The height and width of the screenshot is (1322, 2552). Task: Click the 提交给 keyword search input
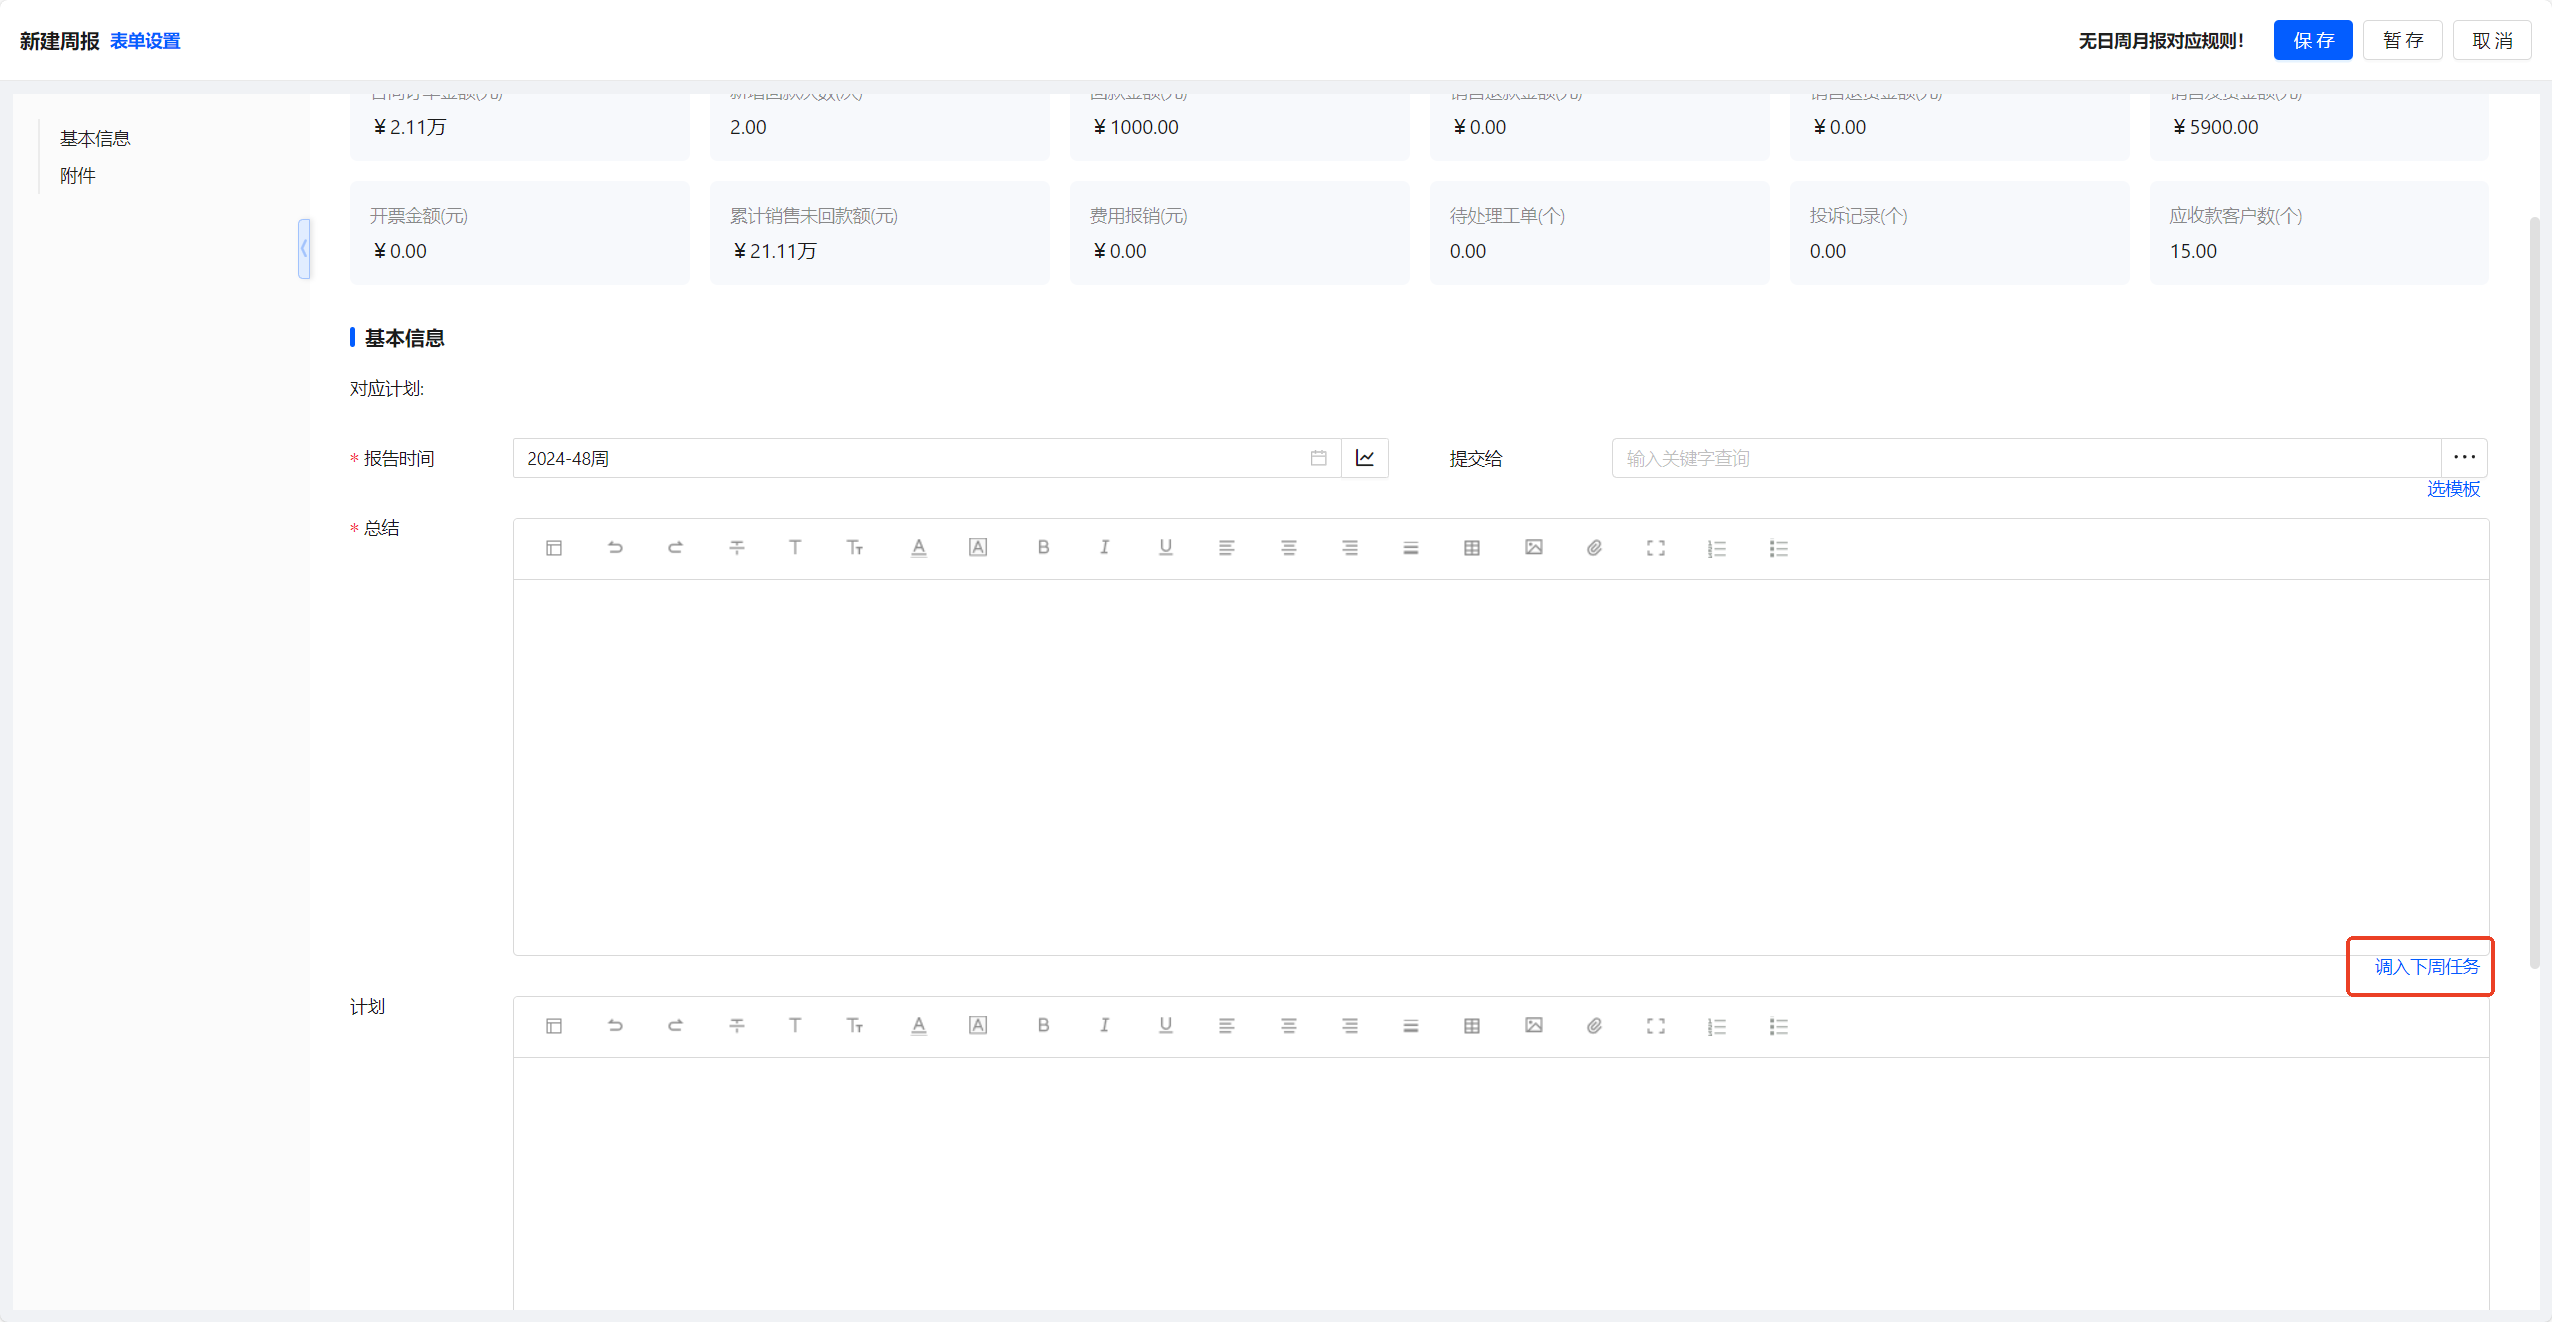[x=2025, y=458]
